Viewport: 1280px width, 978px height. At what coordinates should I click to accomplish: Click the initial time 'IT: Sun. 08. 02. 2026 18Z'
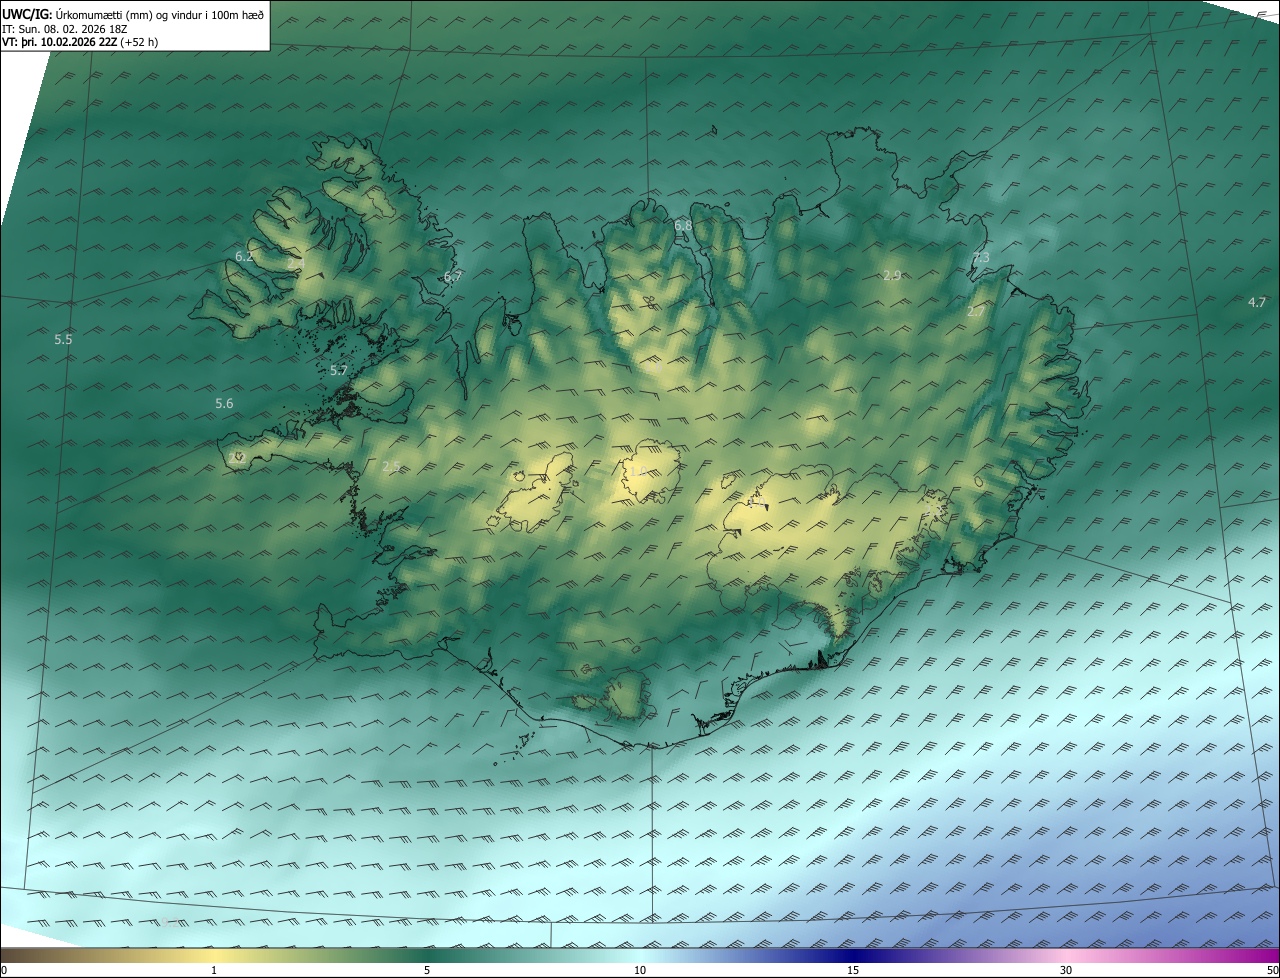(65, 28)
